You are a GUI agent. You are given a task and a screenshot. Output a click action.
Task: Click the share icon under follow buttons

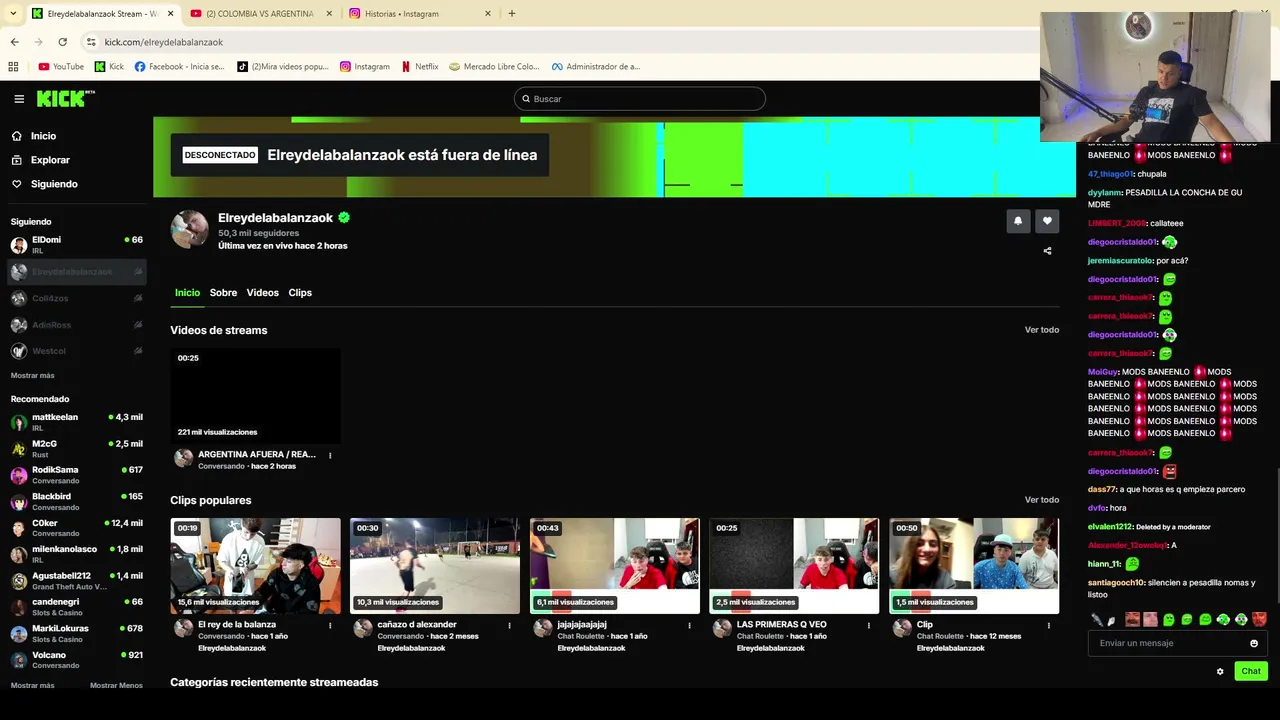point(1047,251)
